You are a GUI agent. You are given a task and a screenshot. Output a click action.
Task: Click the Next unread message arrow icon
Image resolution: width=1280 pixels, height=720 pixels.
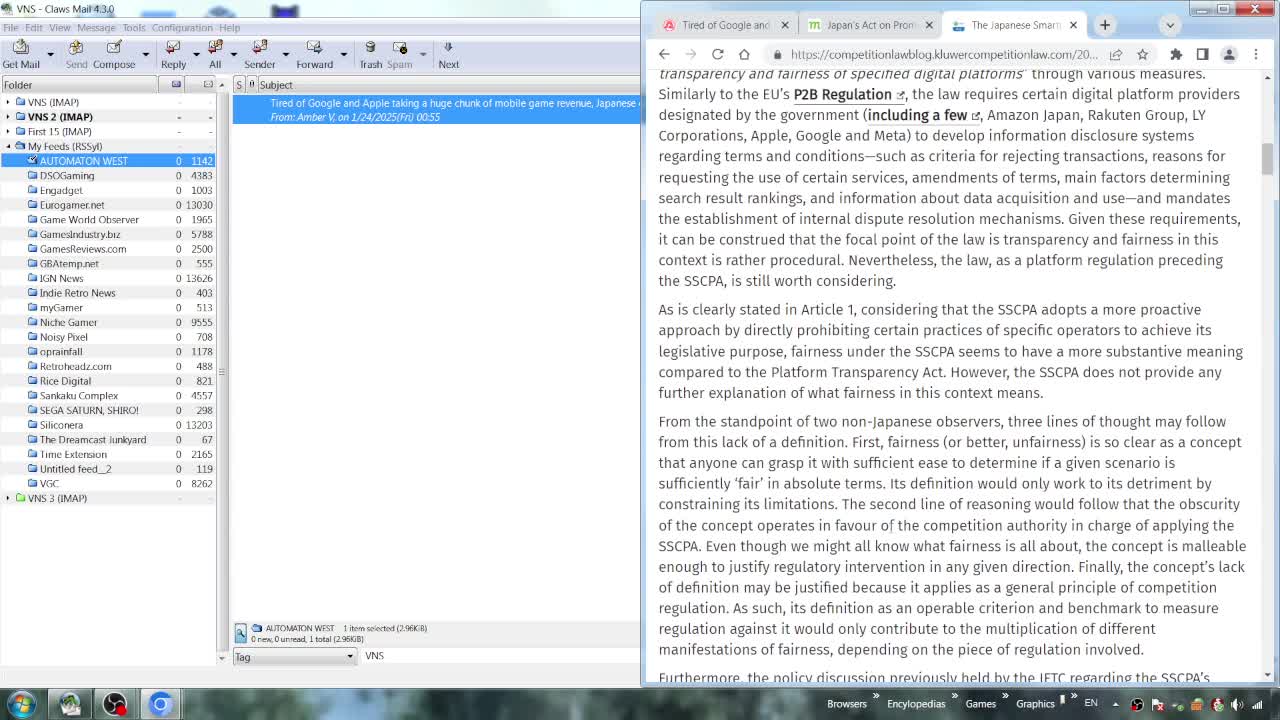[448, 48]
